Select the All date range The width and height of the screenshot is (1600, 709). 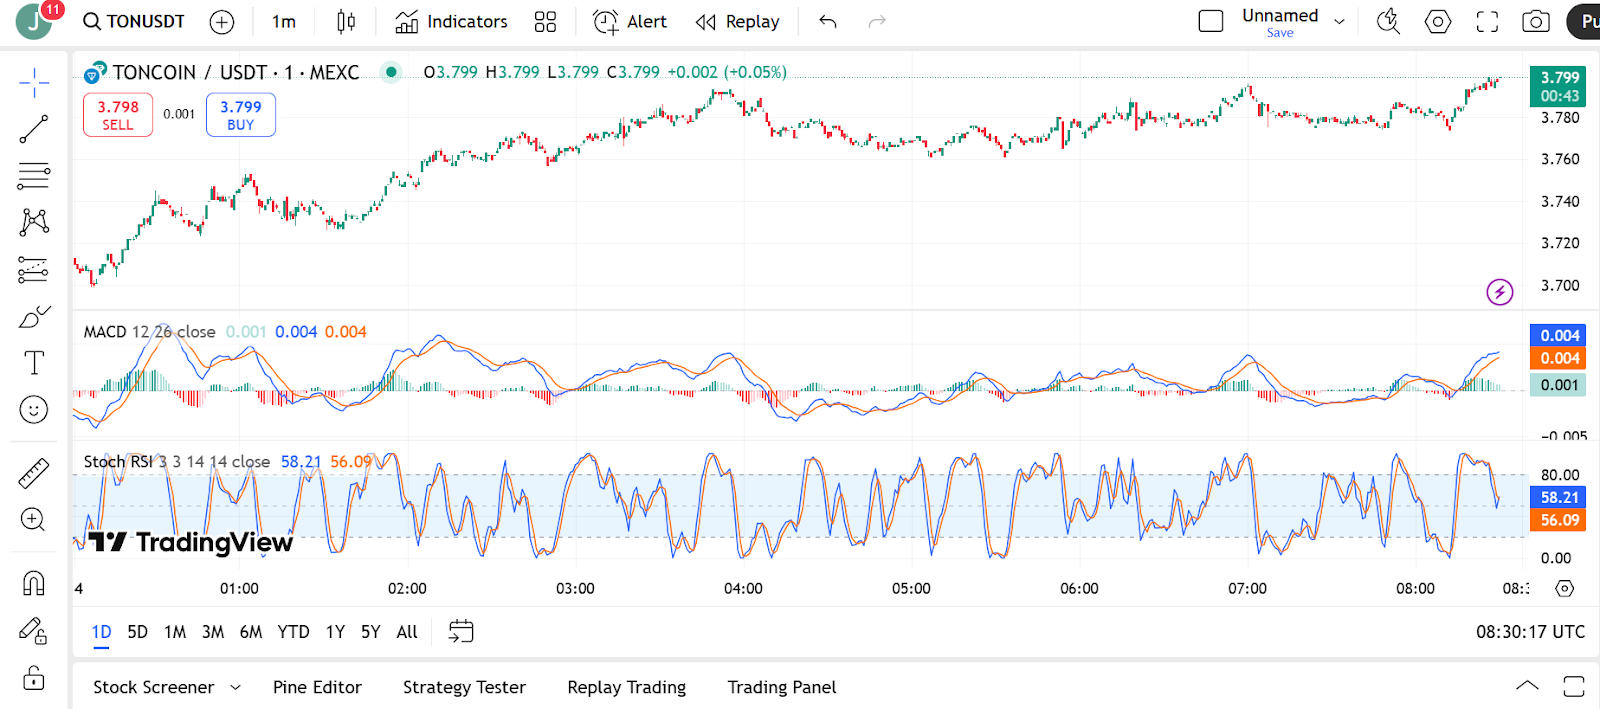[407, 632]
